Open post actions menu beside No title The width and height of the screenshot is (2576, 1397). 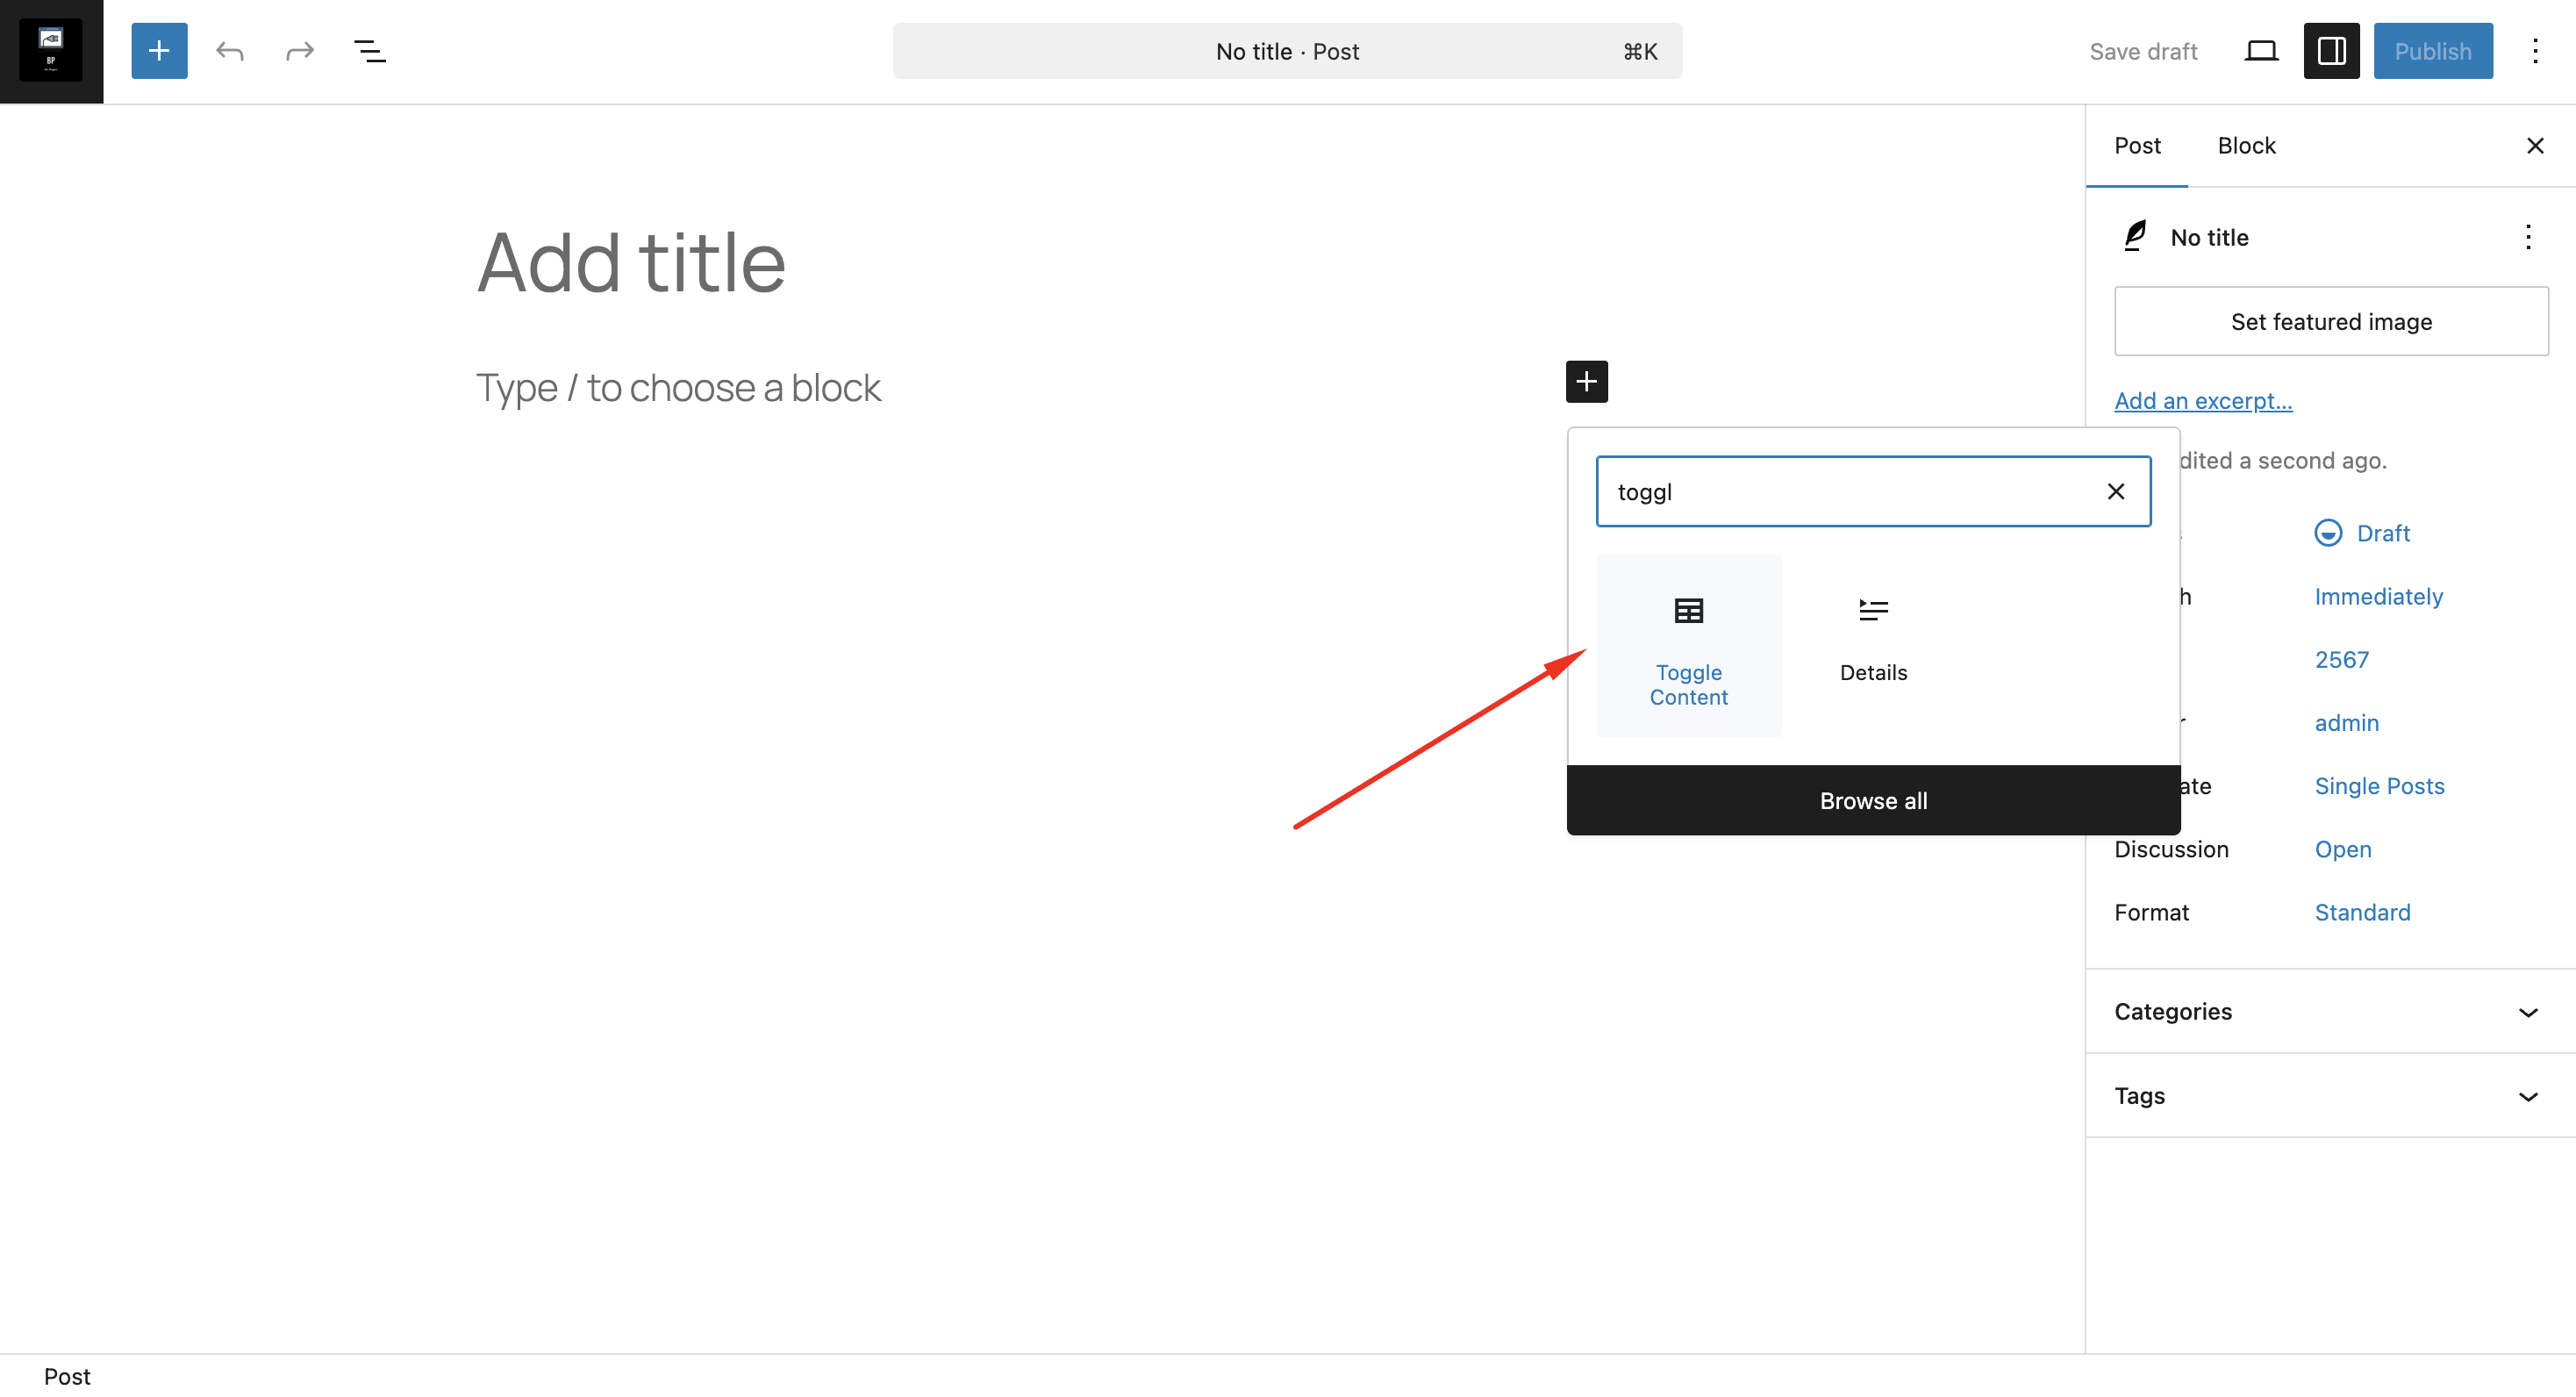click(2527, 237)
